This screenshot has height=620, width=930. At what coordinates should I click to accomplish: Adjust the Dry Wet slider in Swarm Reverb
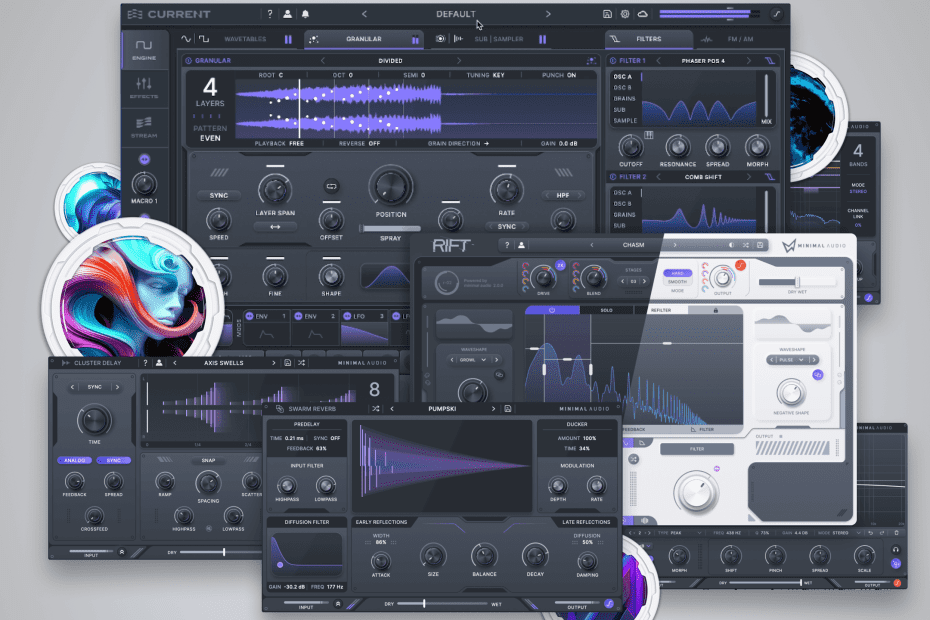tap(425, 603)
